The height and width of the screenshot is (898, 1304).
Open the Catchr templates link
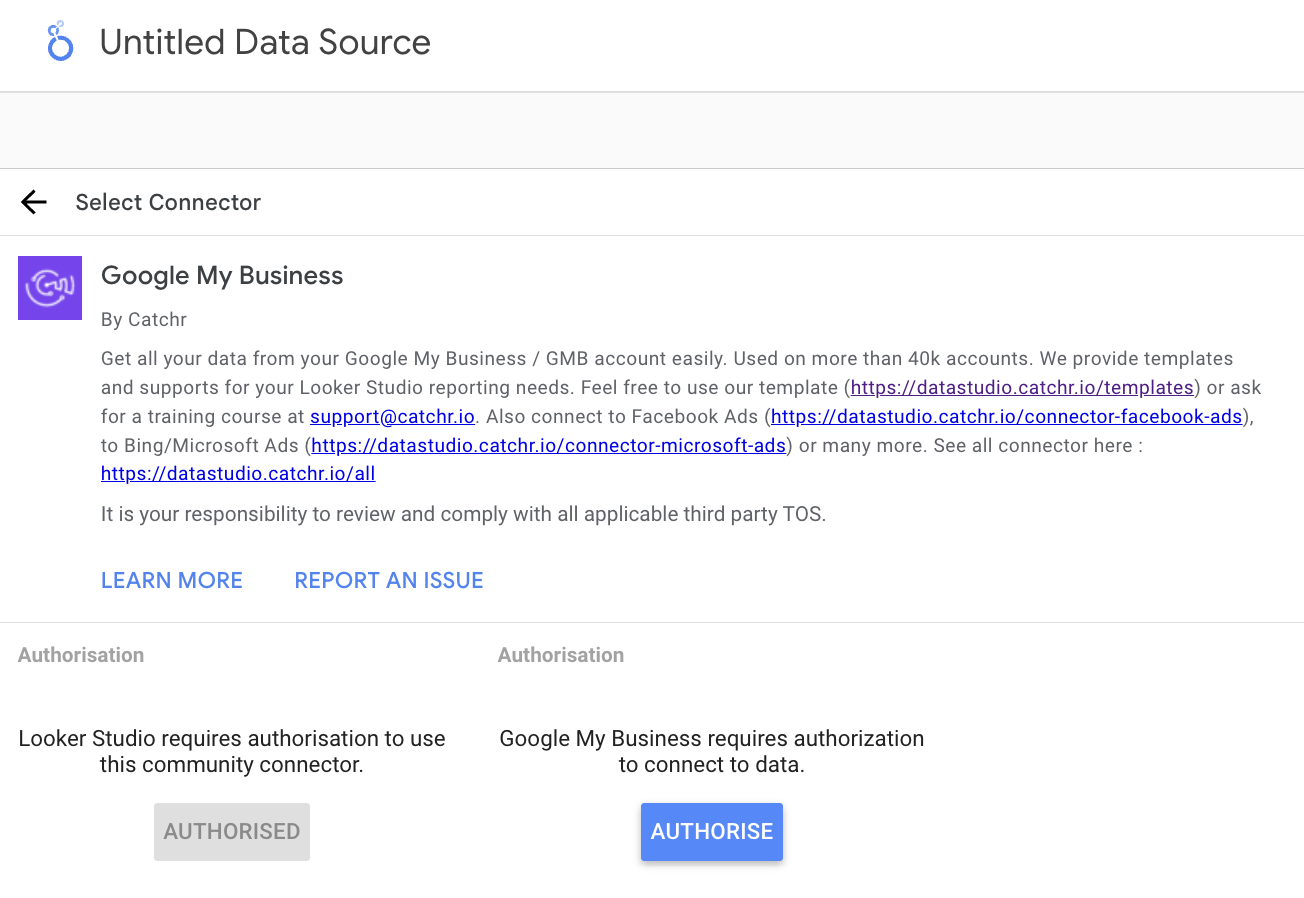(x=1020, y=387)
